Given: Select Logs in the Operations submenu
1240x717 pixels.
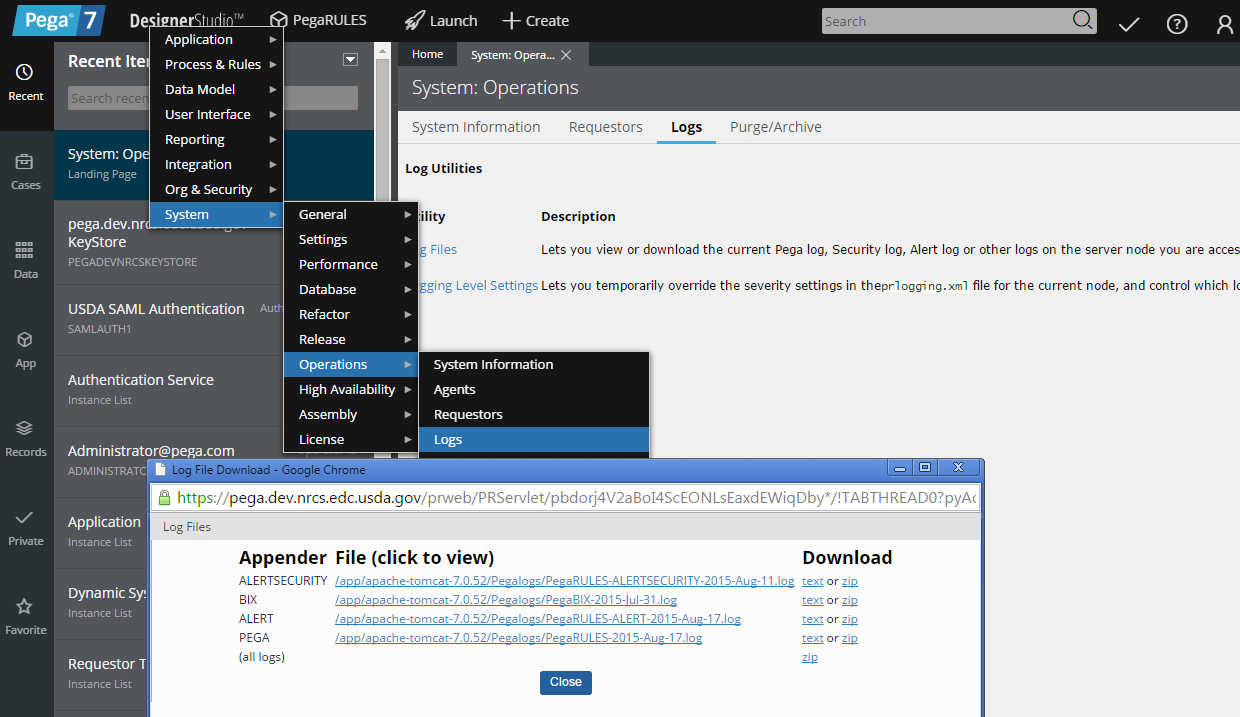Looking at the screenshot, I should 448,440.
